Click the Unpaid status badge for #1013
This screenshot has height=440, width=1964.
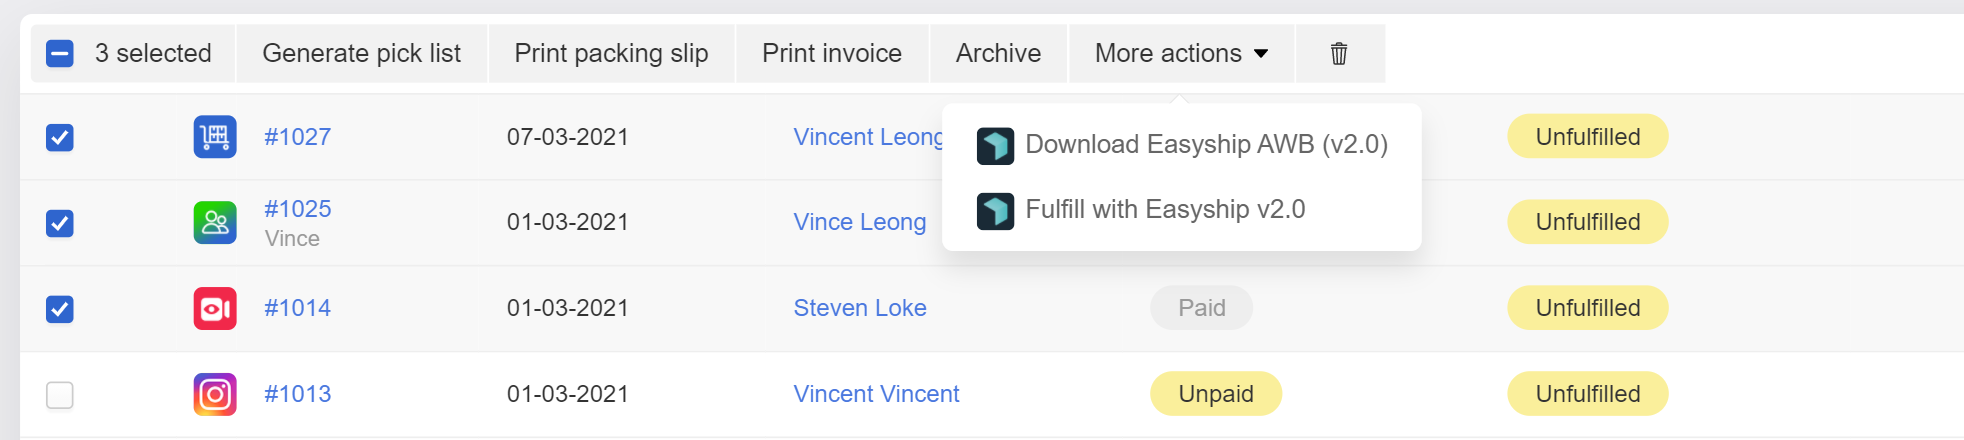(x=1216, y=394)
